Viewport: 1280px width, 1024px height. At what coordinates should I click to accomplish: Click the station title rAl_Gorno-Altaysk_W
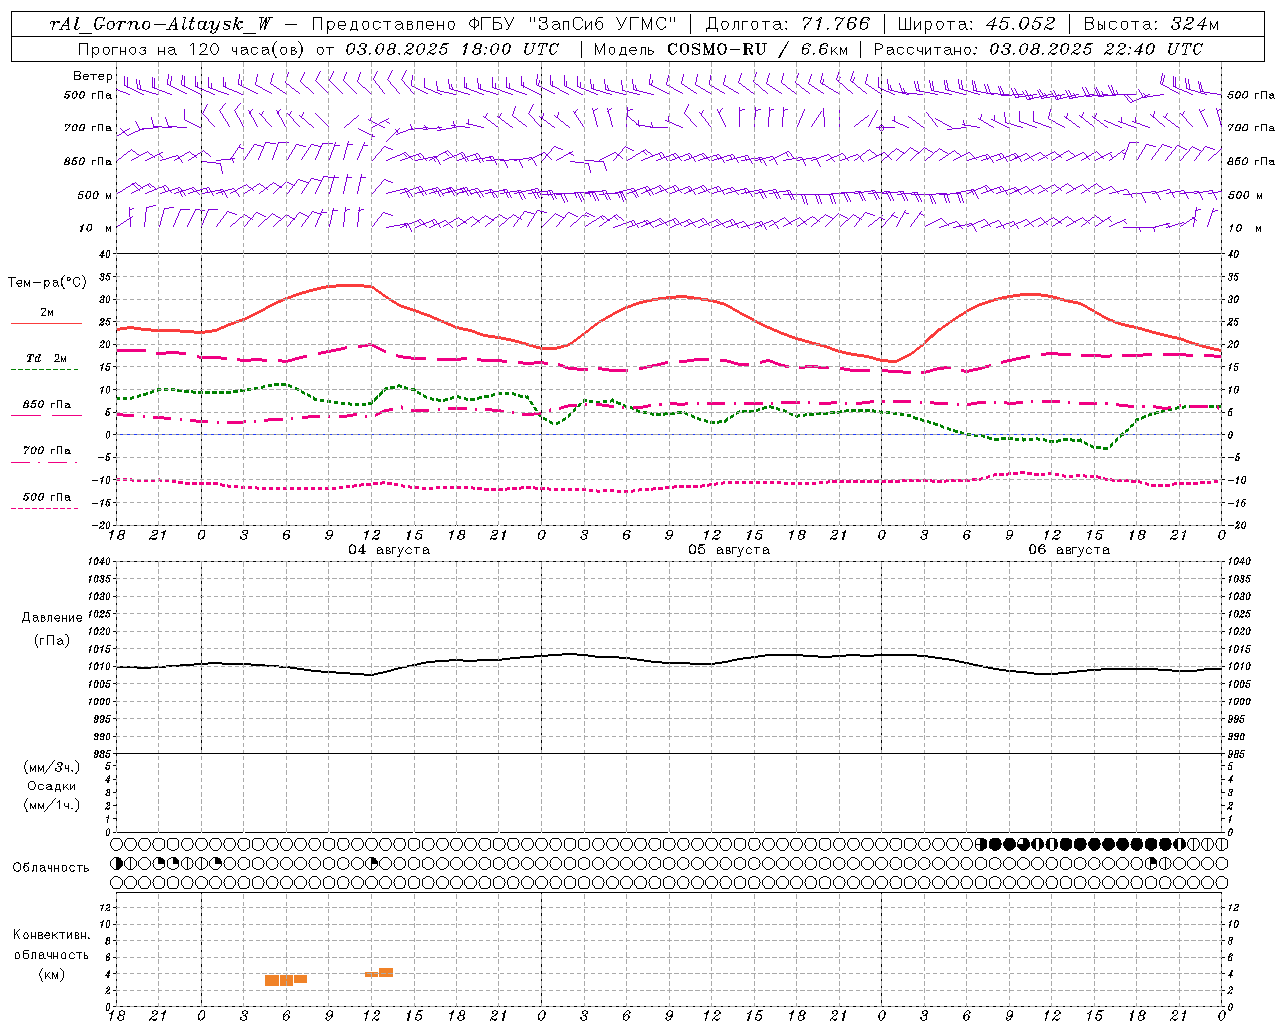click(162, 24)
